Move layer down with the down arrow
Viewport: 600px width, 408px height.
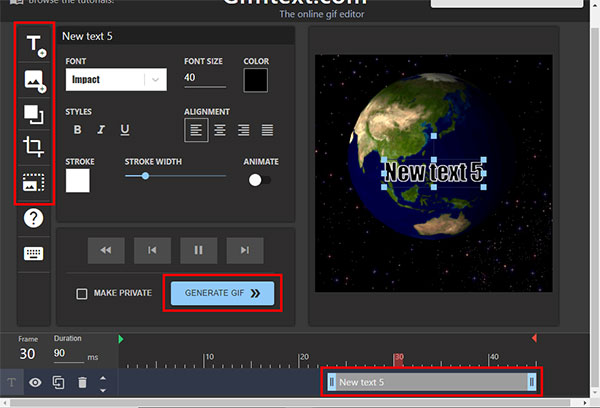point(102,388)
